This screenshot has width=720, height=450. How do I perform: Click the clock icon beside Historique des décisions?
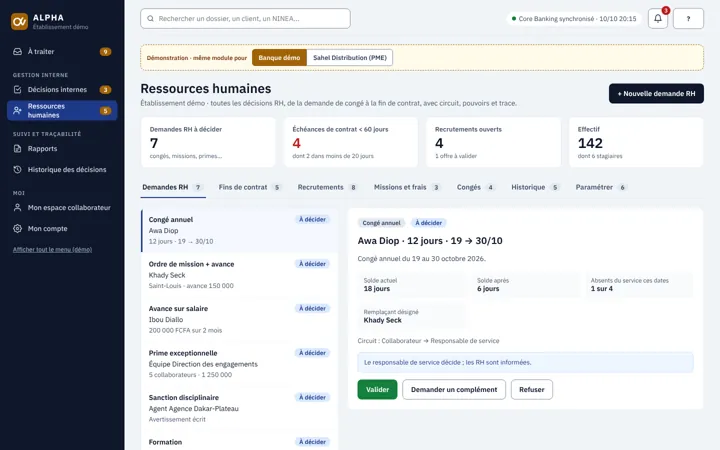click(17, 169)
